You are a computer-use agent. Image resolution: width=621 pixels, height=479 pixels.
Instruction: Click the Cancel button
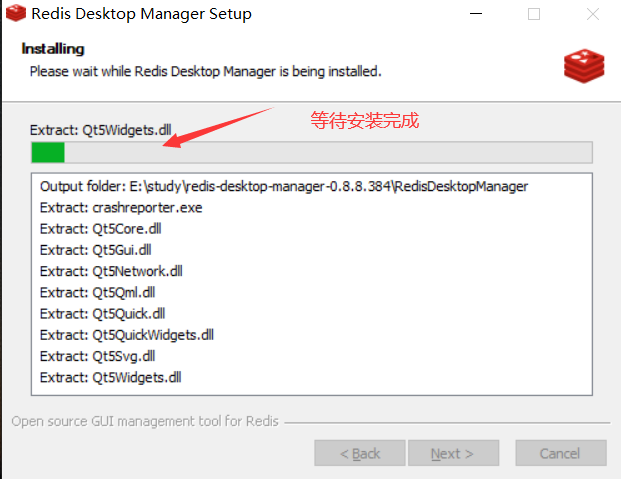561,453
